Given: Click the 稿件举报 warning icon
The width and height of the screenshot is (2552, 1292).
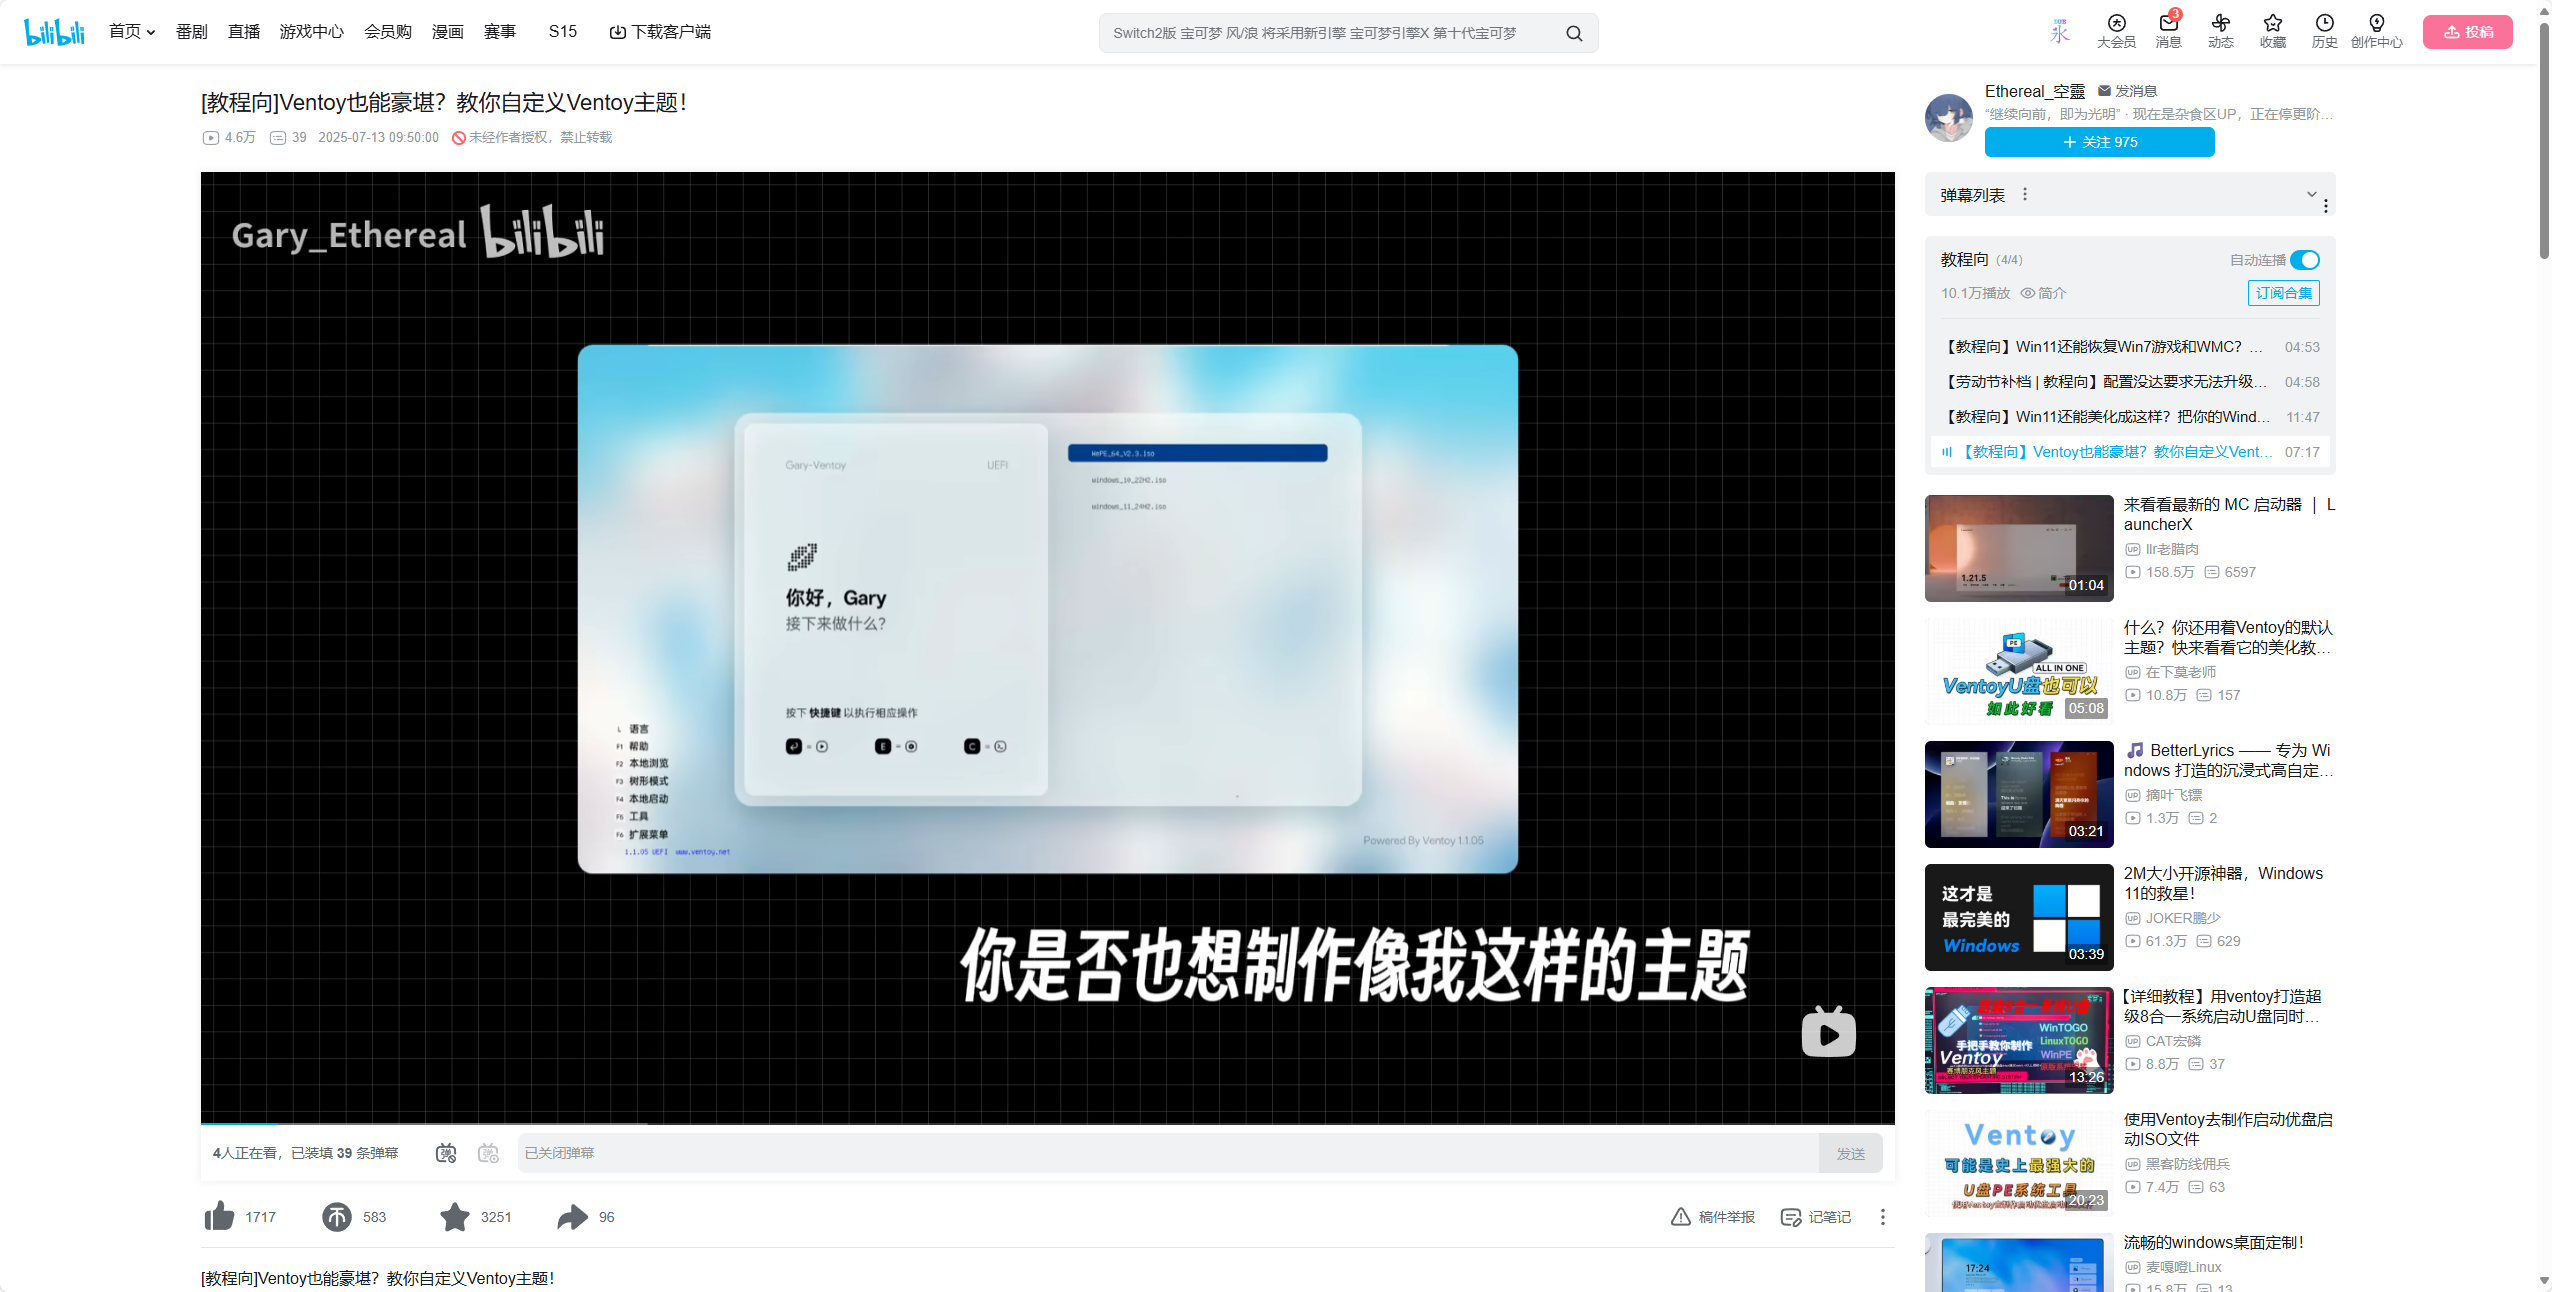Looking at the screenshot, I should point(1680,1217).
